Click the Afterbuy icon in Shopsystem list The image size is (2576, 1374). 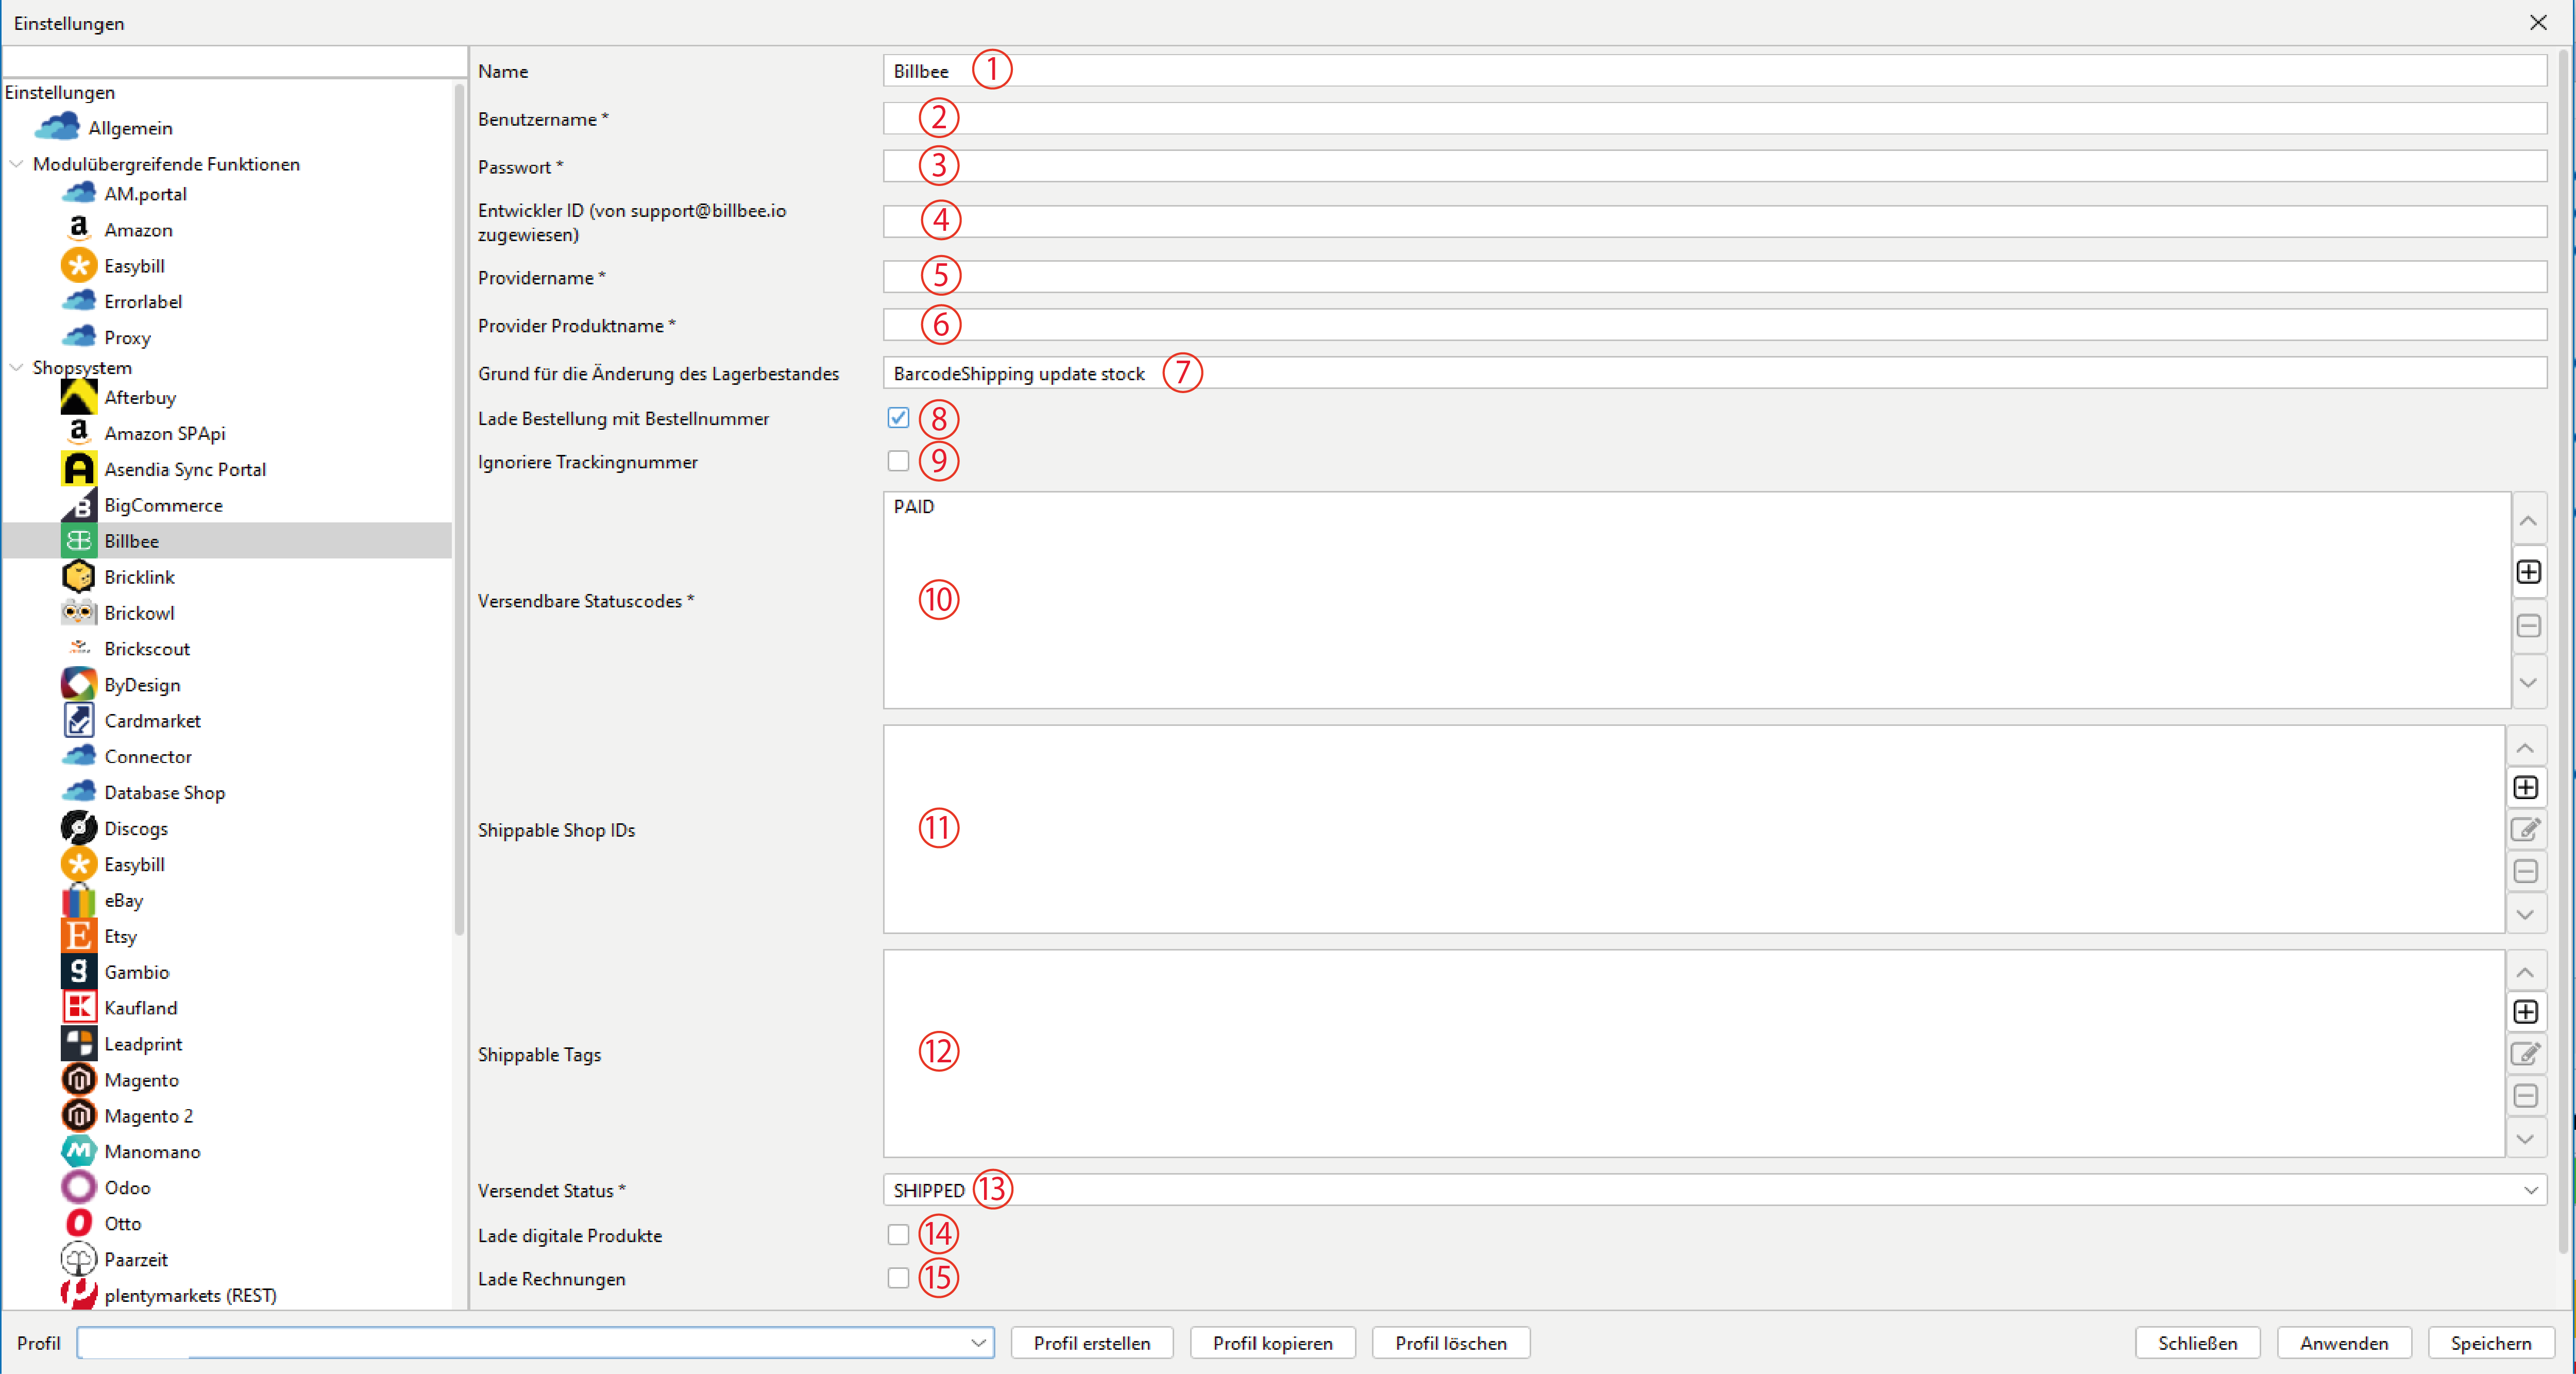(x=78, y=397)
